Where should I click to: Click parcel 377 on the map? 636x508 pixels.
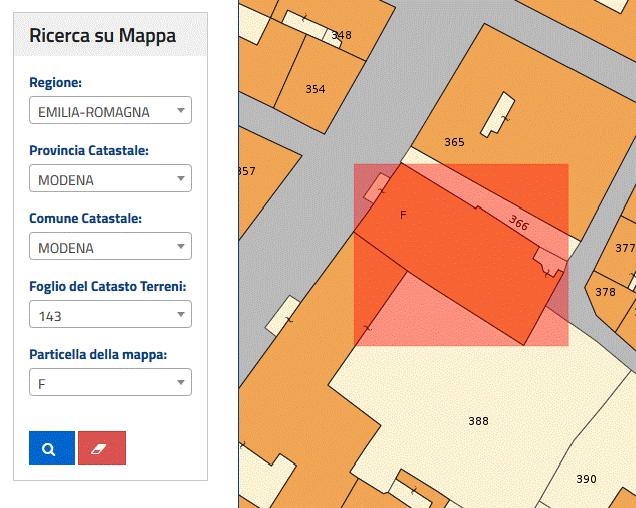624,248
